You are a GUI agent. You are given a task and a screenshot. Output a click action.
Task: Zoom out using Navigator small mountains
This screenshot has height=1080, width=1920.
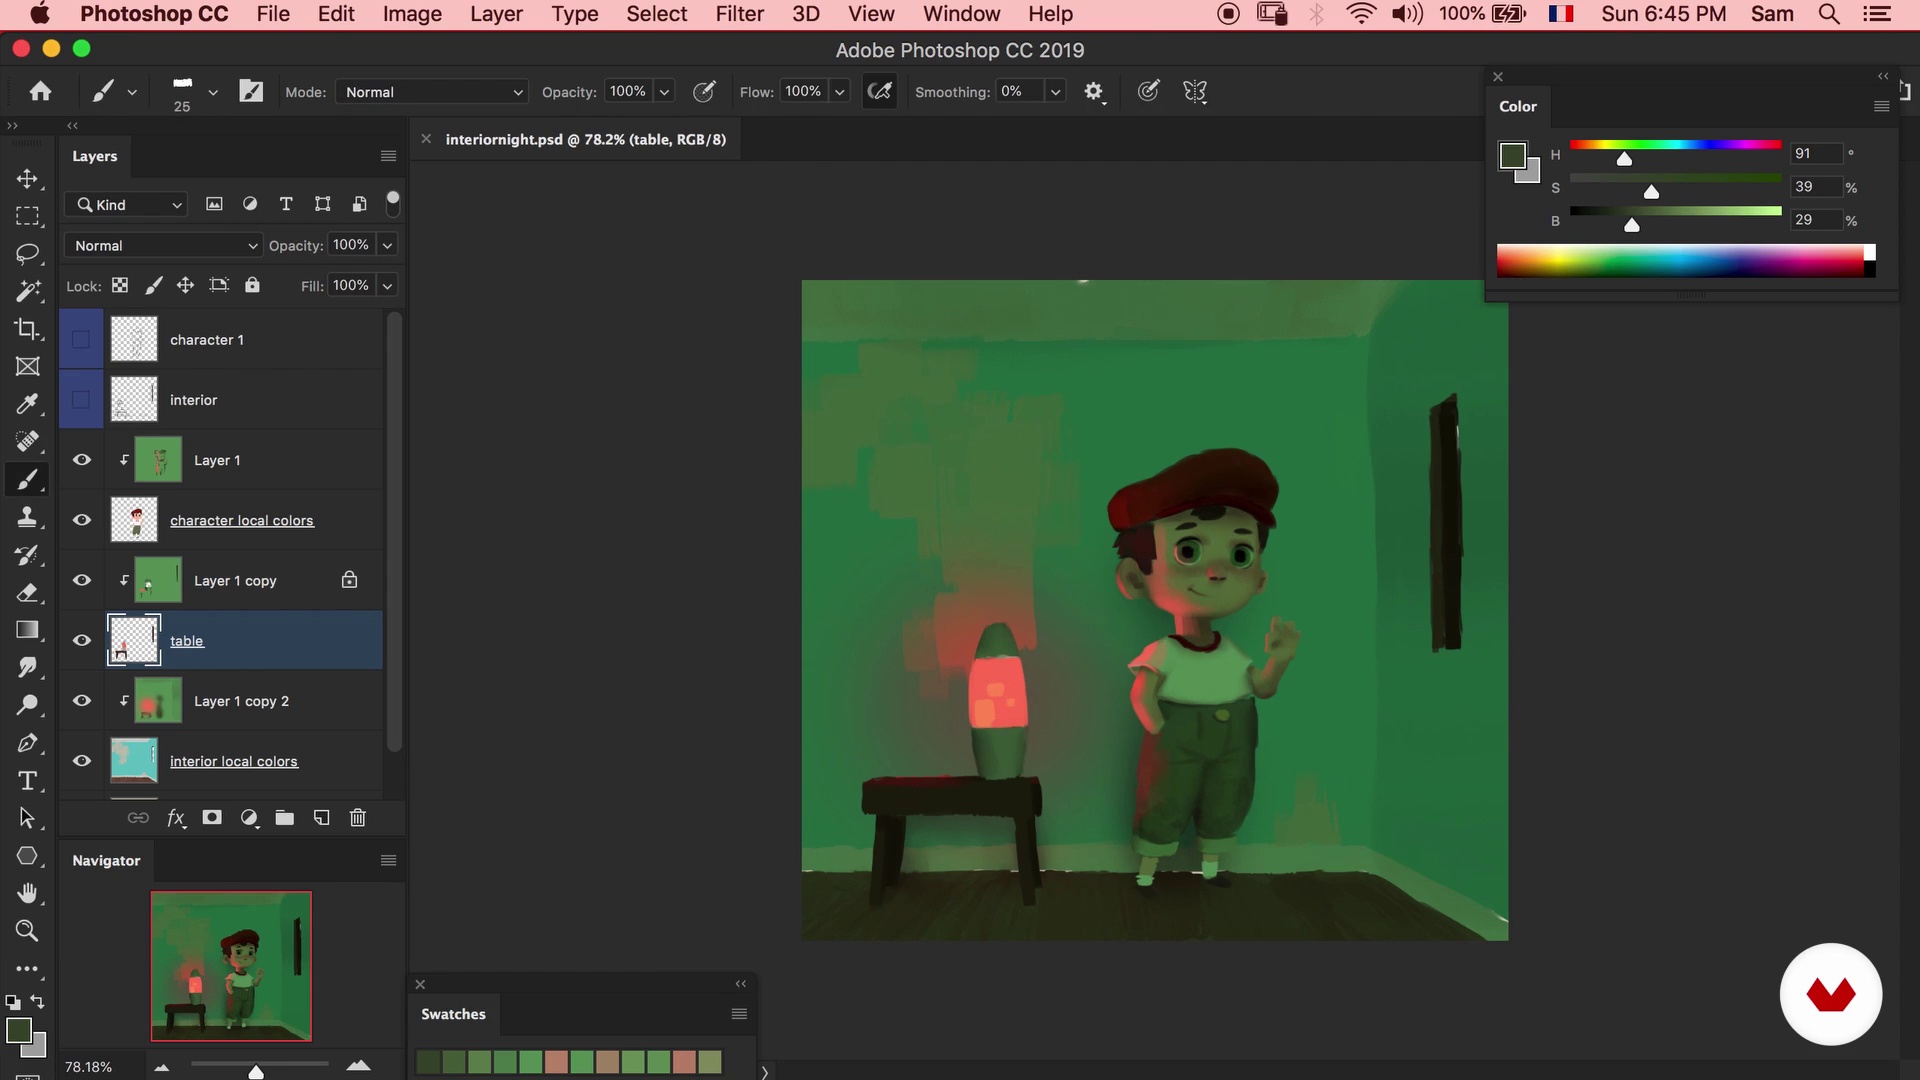tap(161, 1068)
